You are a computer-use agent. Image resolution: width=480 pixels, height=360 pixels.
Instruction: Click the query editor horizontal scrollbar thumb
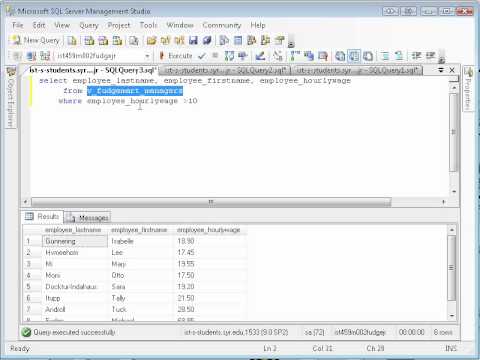(211, 202)
